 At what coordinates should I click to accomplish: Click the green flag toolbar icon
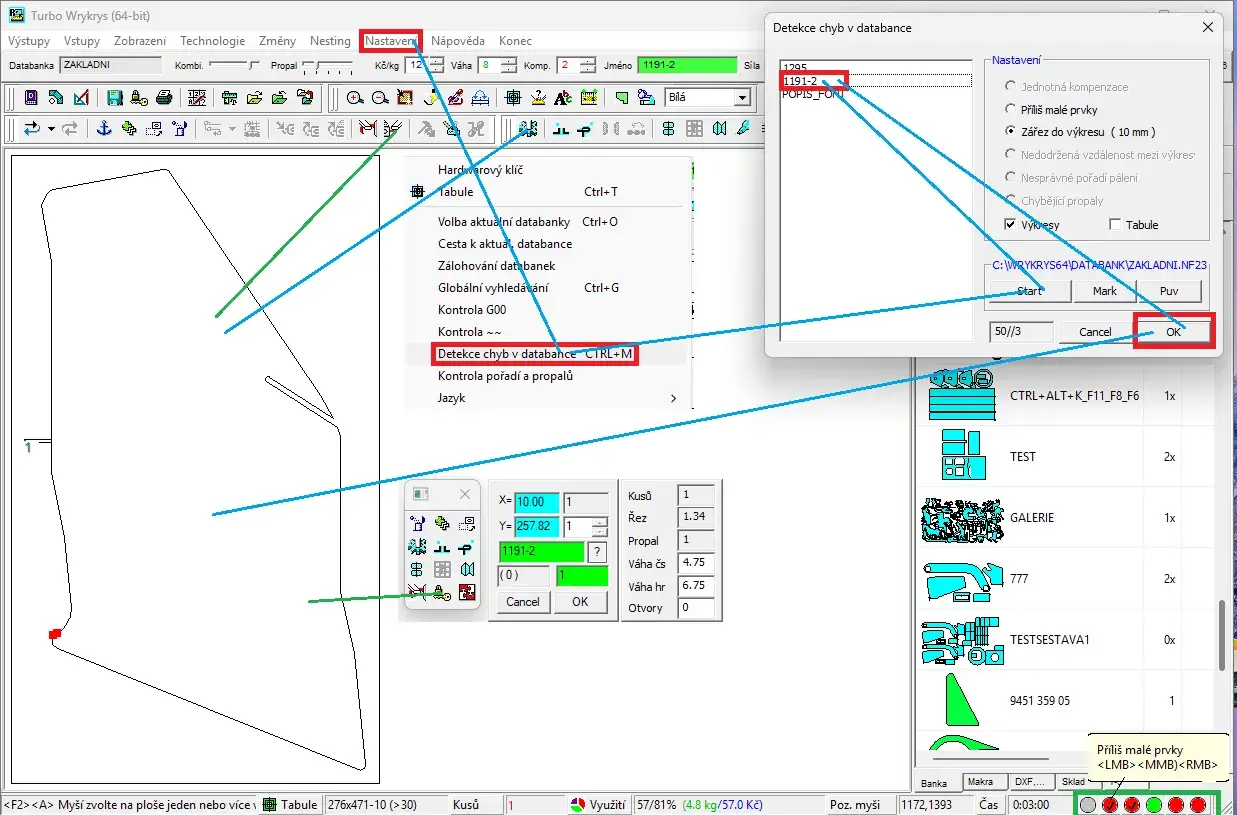click(622, 97)
